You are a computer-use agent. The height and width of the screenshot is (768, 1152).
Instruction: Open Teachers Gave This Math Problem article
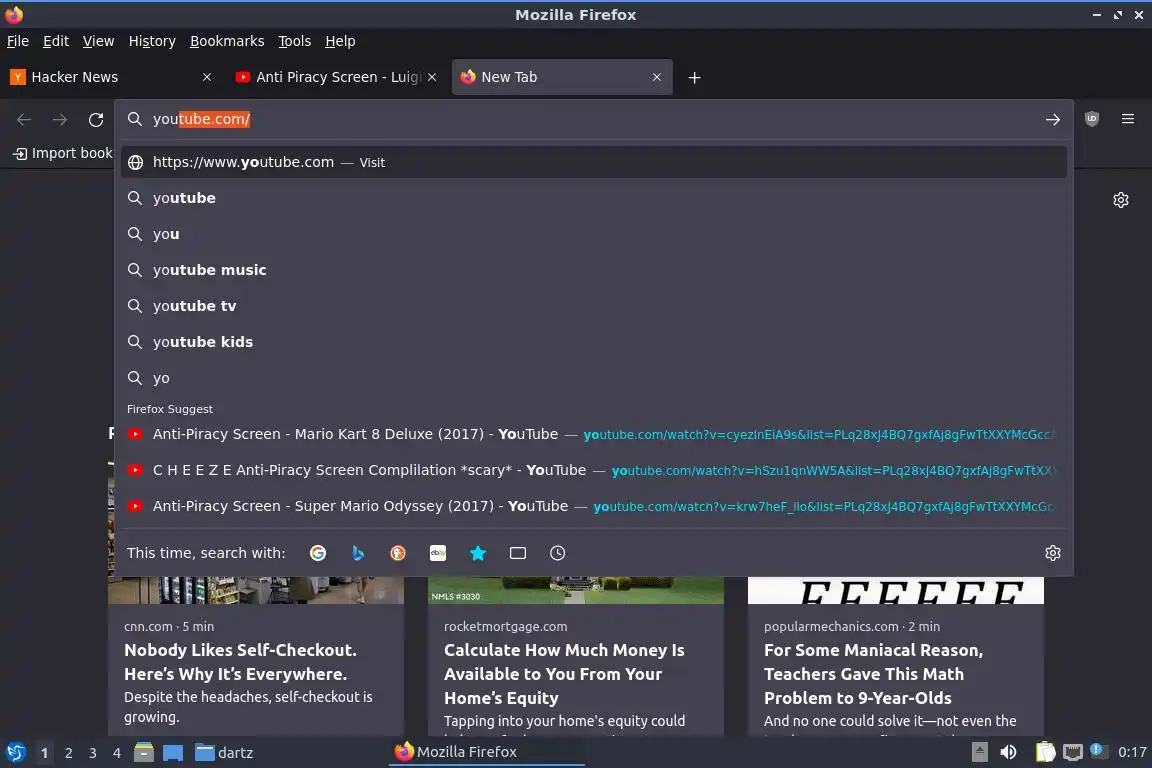pos(874,674)
